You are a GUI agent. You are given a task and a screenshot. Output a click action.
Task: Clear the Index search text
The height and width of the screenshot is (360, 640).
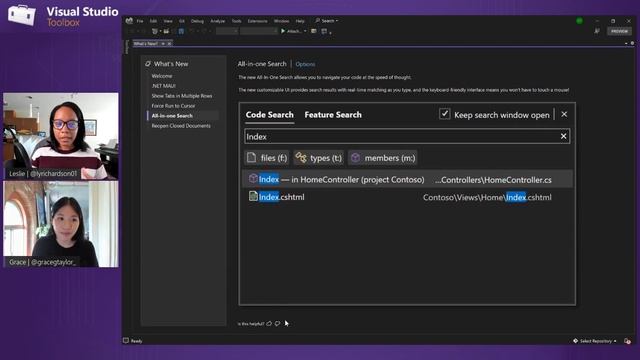click(564, 136)
